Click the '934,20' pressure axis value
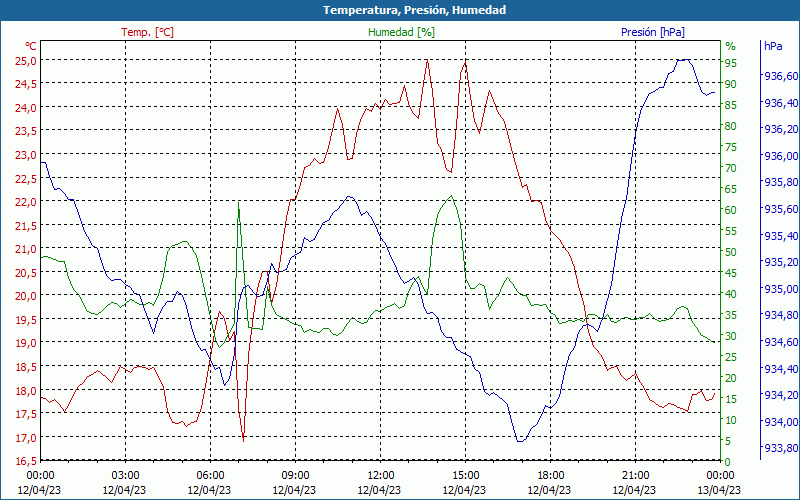 coord(781,395)
